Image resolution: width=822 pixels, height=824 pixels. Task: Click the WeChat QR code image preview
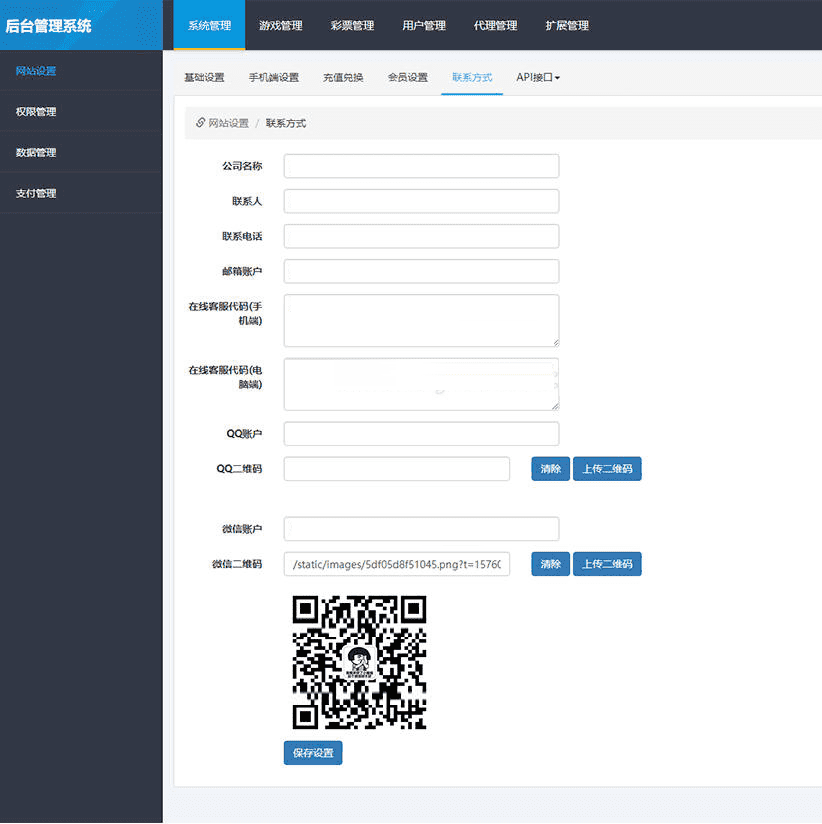click(359, 663)
